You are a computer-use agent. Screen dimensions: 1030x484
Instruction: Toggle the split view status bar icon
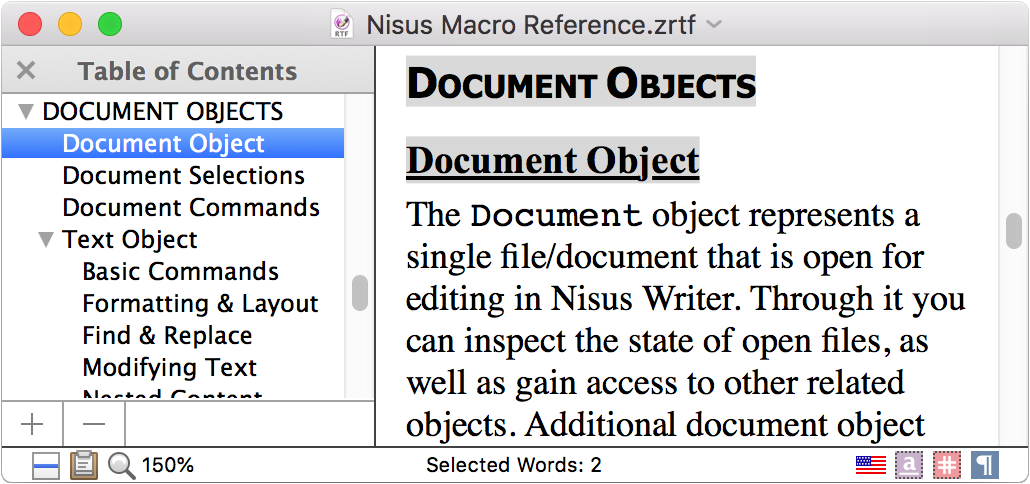[x=46, y=466]
